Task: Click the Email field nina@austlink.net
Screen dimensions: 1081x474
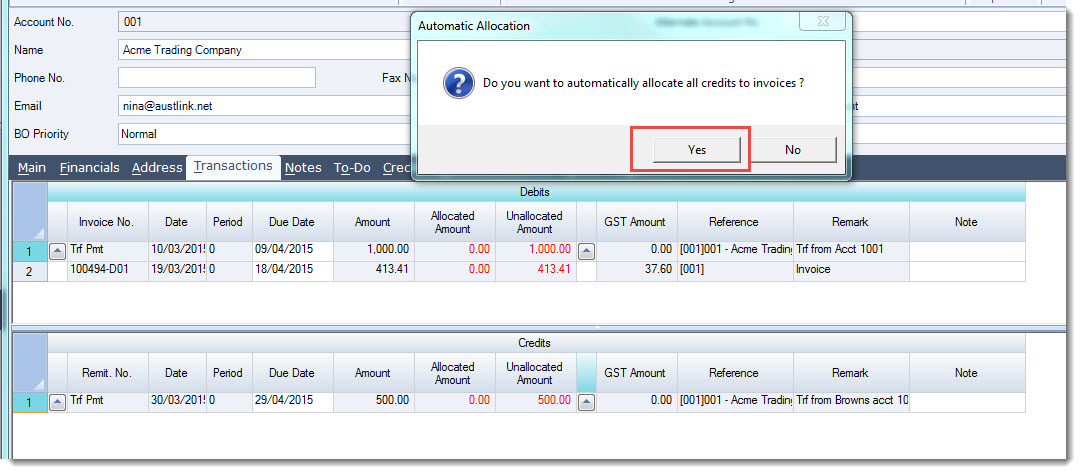Action: coord(265,106)
